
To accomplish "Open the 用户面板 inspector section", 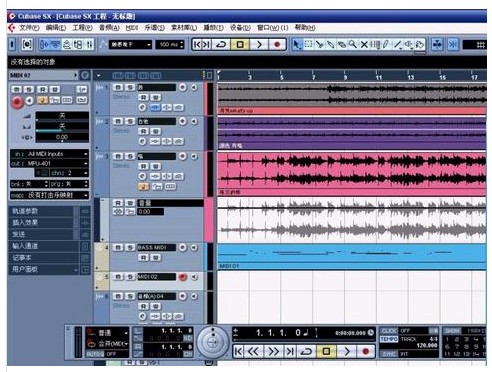I will (49, 269).
